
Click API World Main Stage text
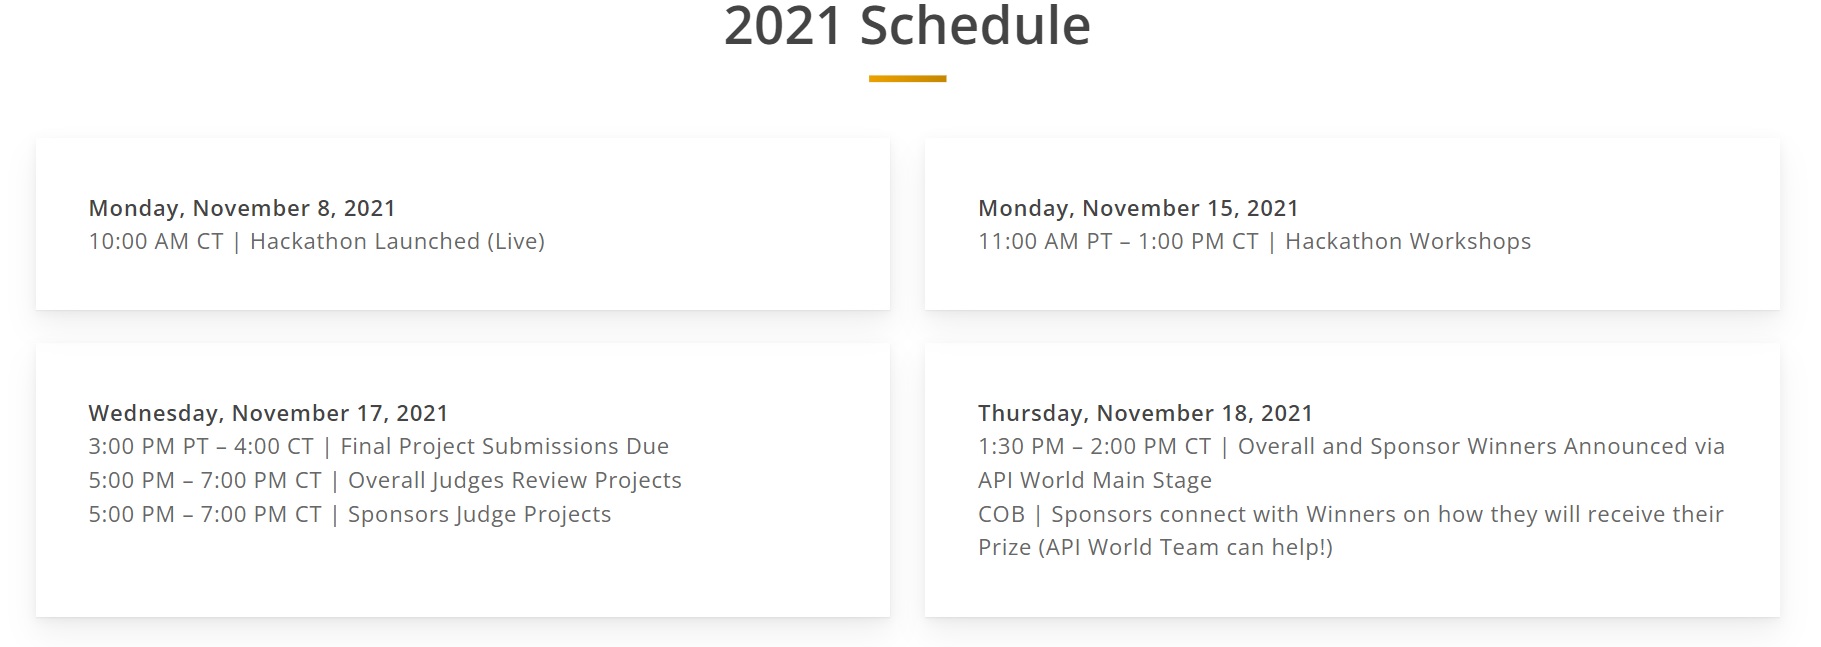tap(1095, 480)
